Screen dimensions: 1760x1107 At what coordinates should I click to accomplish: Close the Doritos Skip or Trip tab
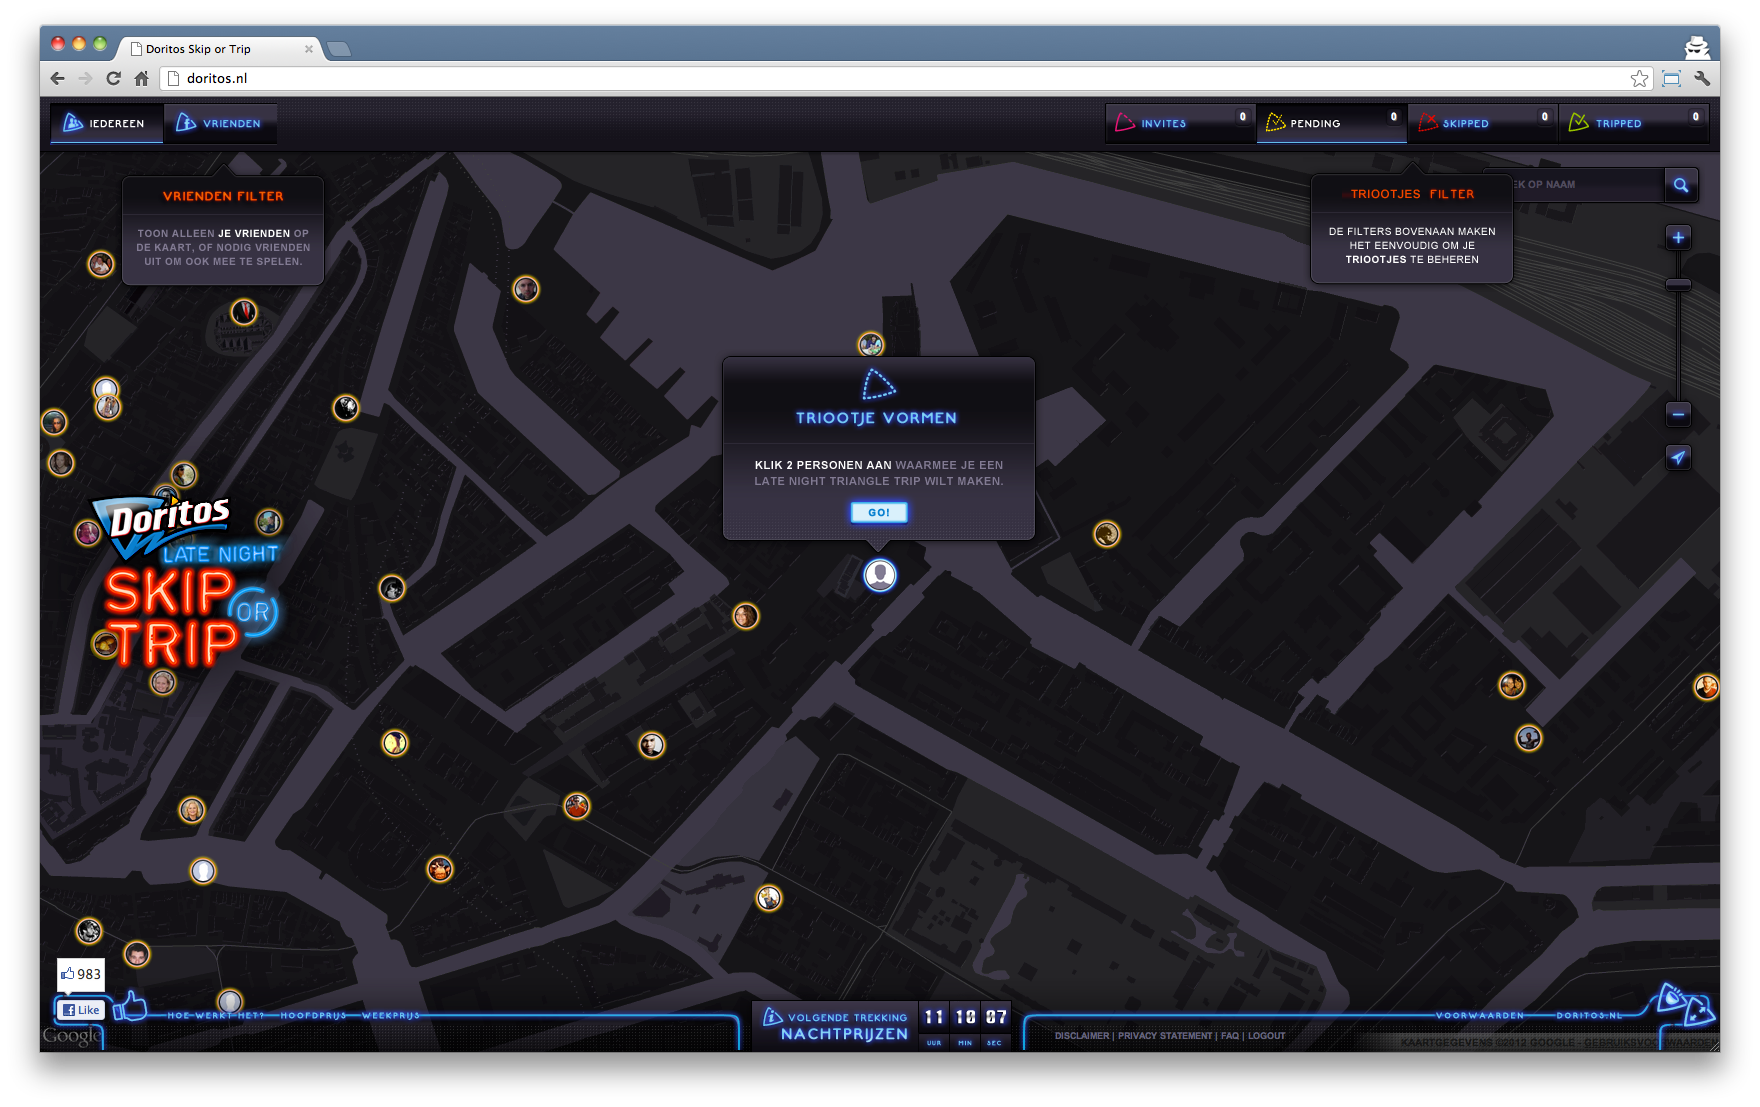[x=309, y=49]
